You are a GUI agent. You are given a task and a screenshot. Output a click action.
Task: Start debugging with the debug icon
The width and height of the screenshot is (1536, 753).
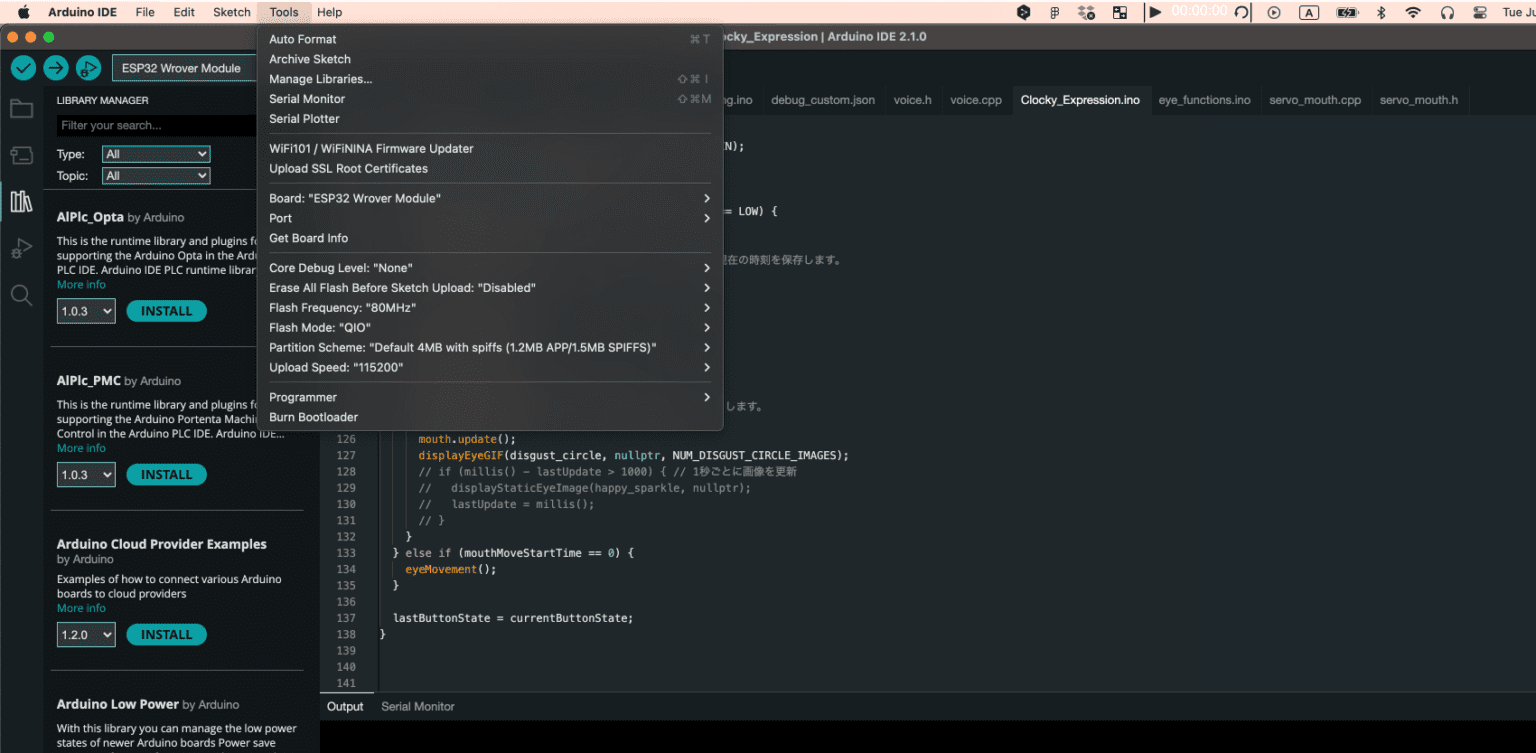88,68
